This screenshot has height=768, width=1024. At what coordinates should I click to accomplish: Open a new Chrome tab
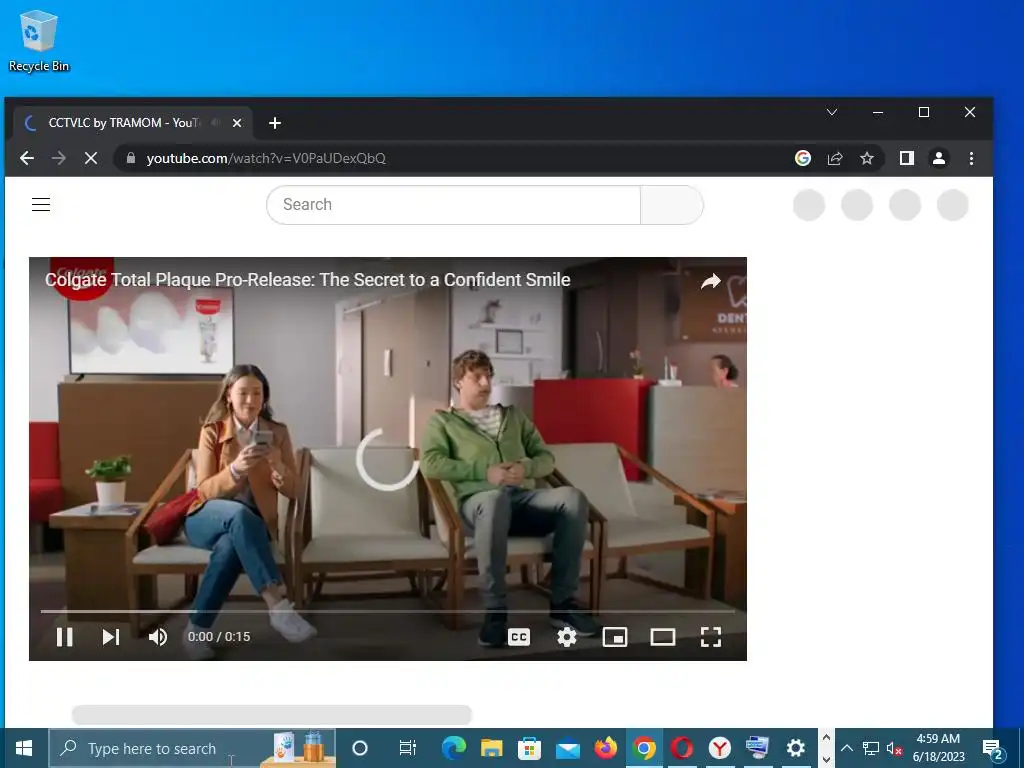click(x=275, y=123)
